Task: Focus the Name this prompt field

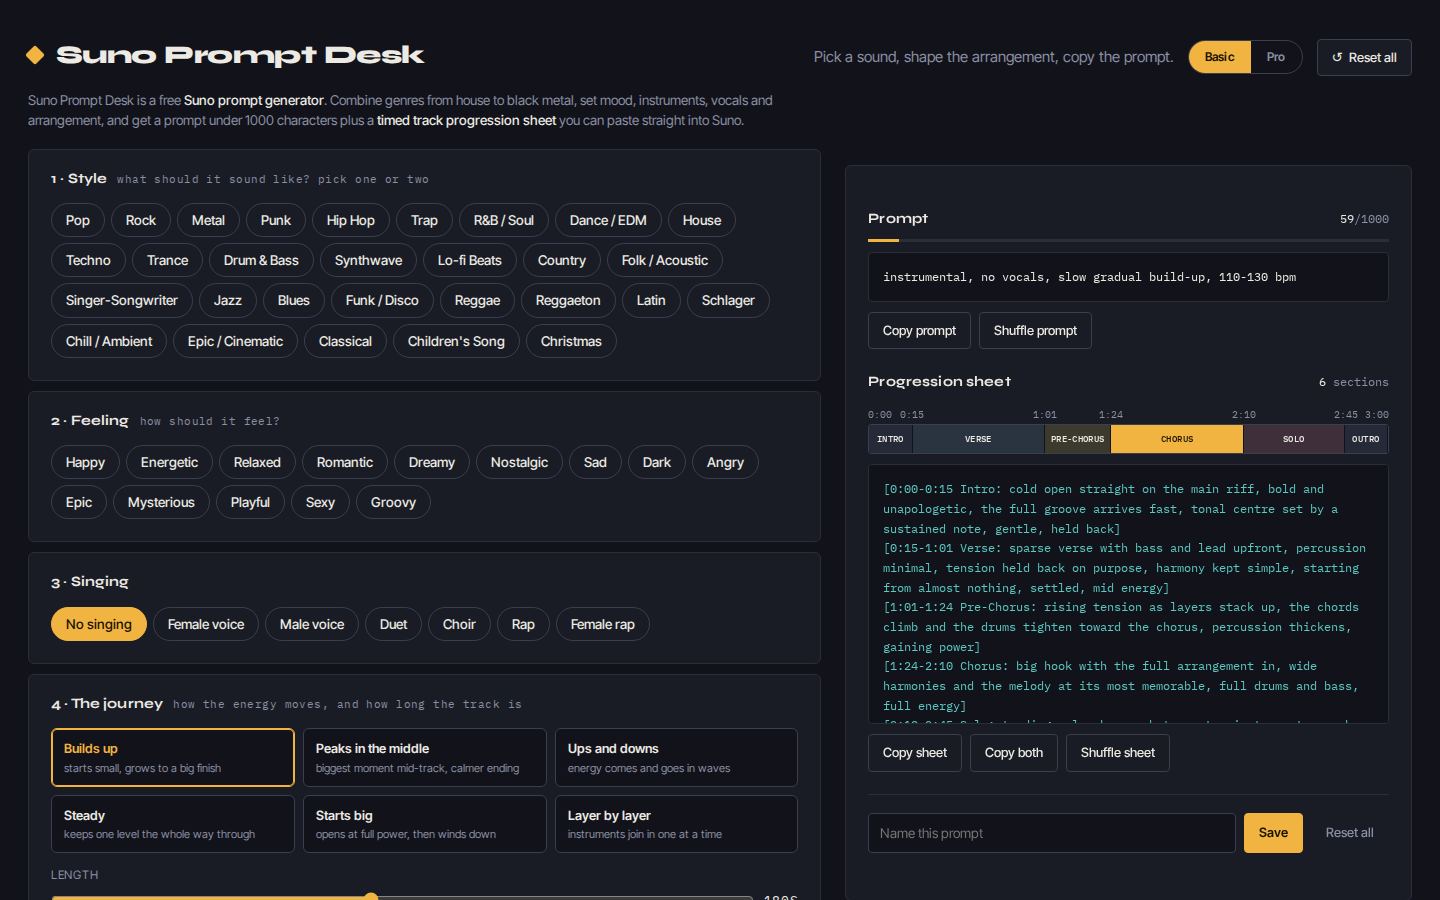Action: pos(1052,833)
